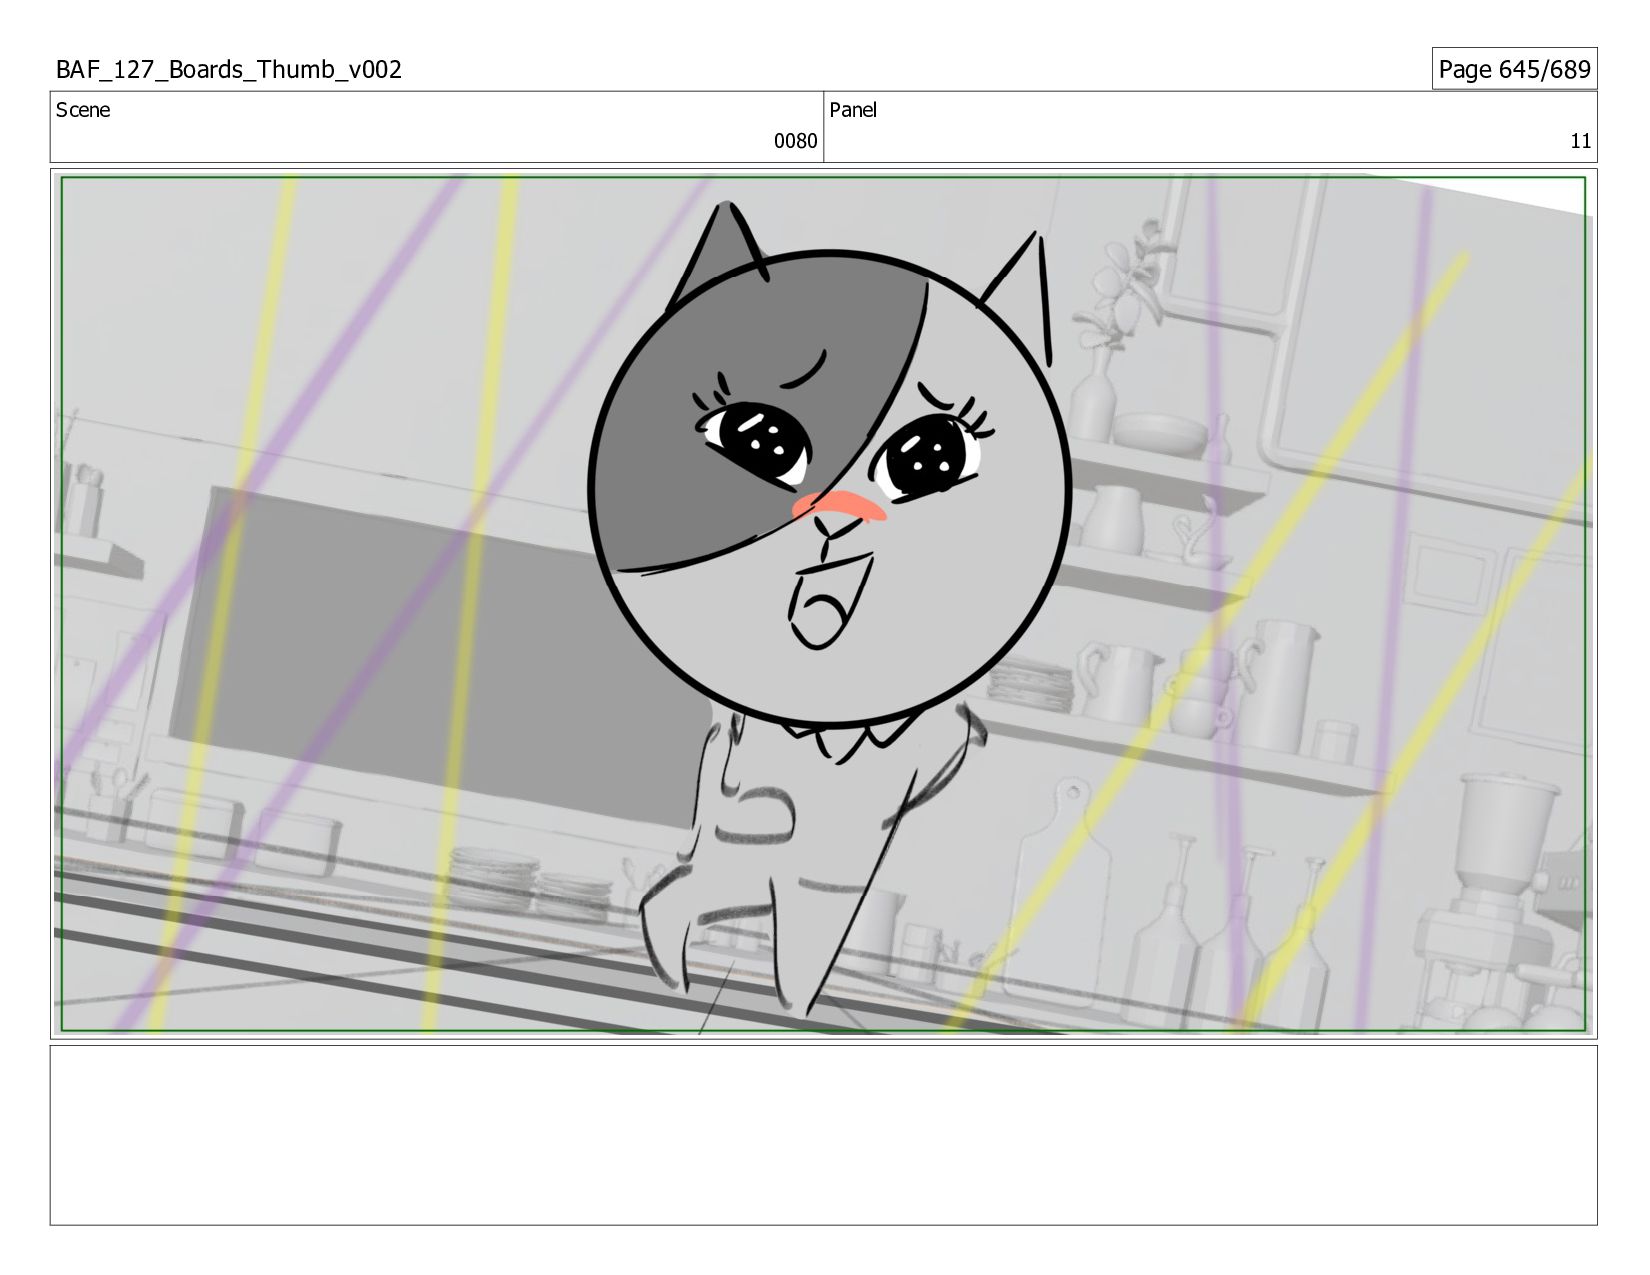Screen dimensions: 1650x1275
Task: Click the Page 645/689 indicator
Action: (1514, 69)
